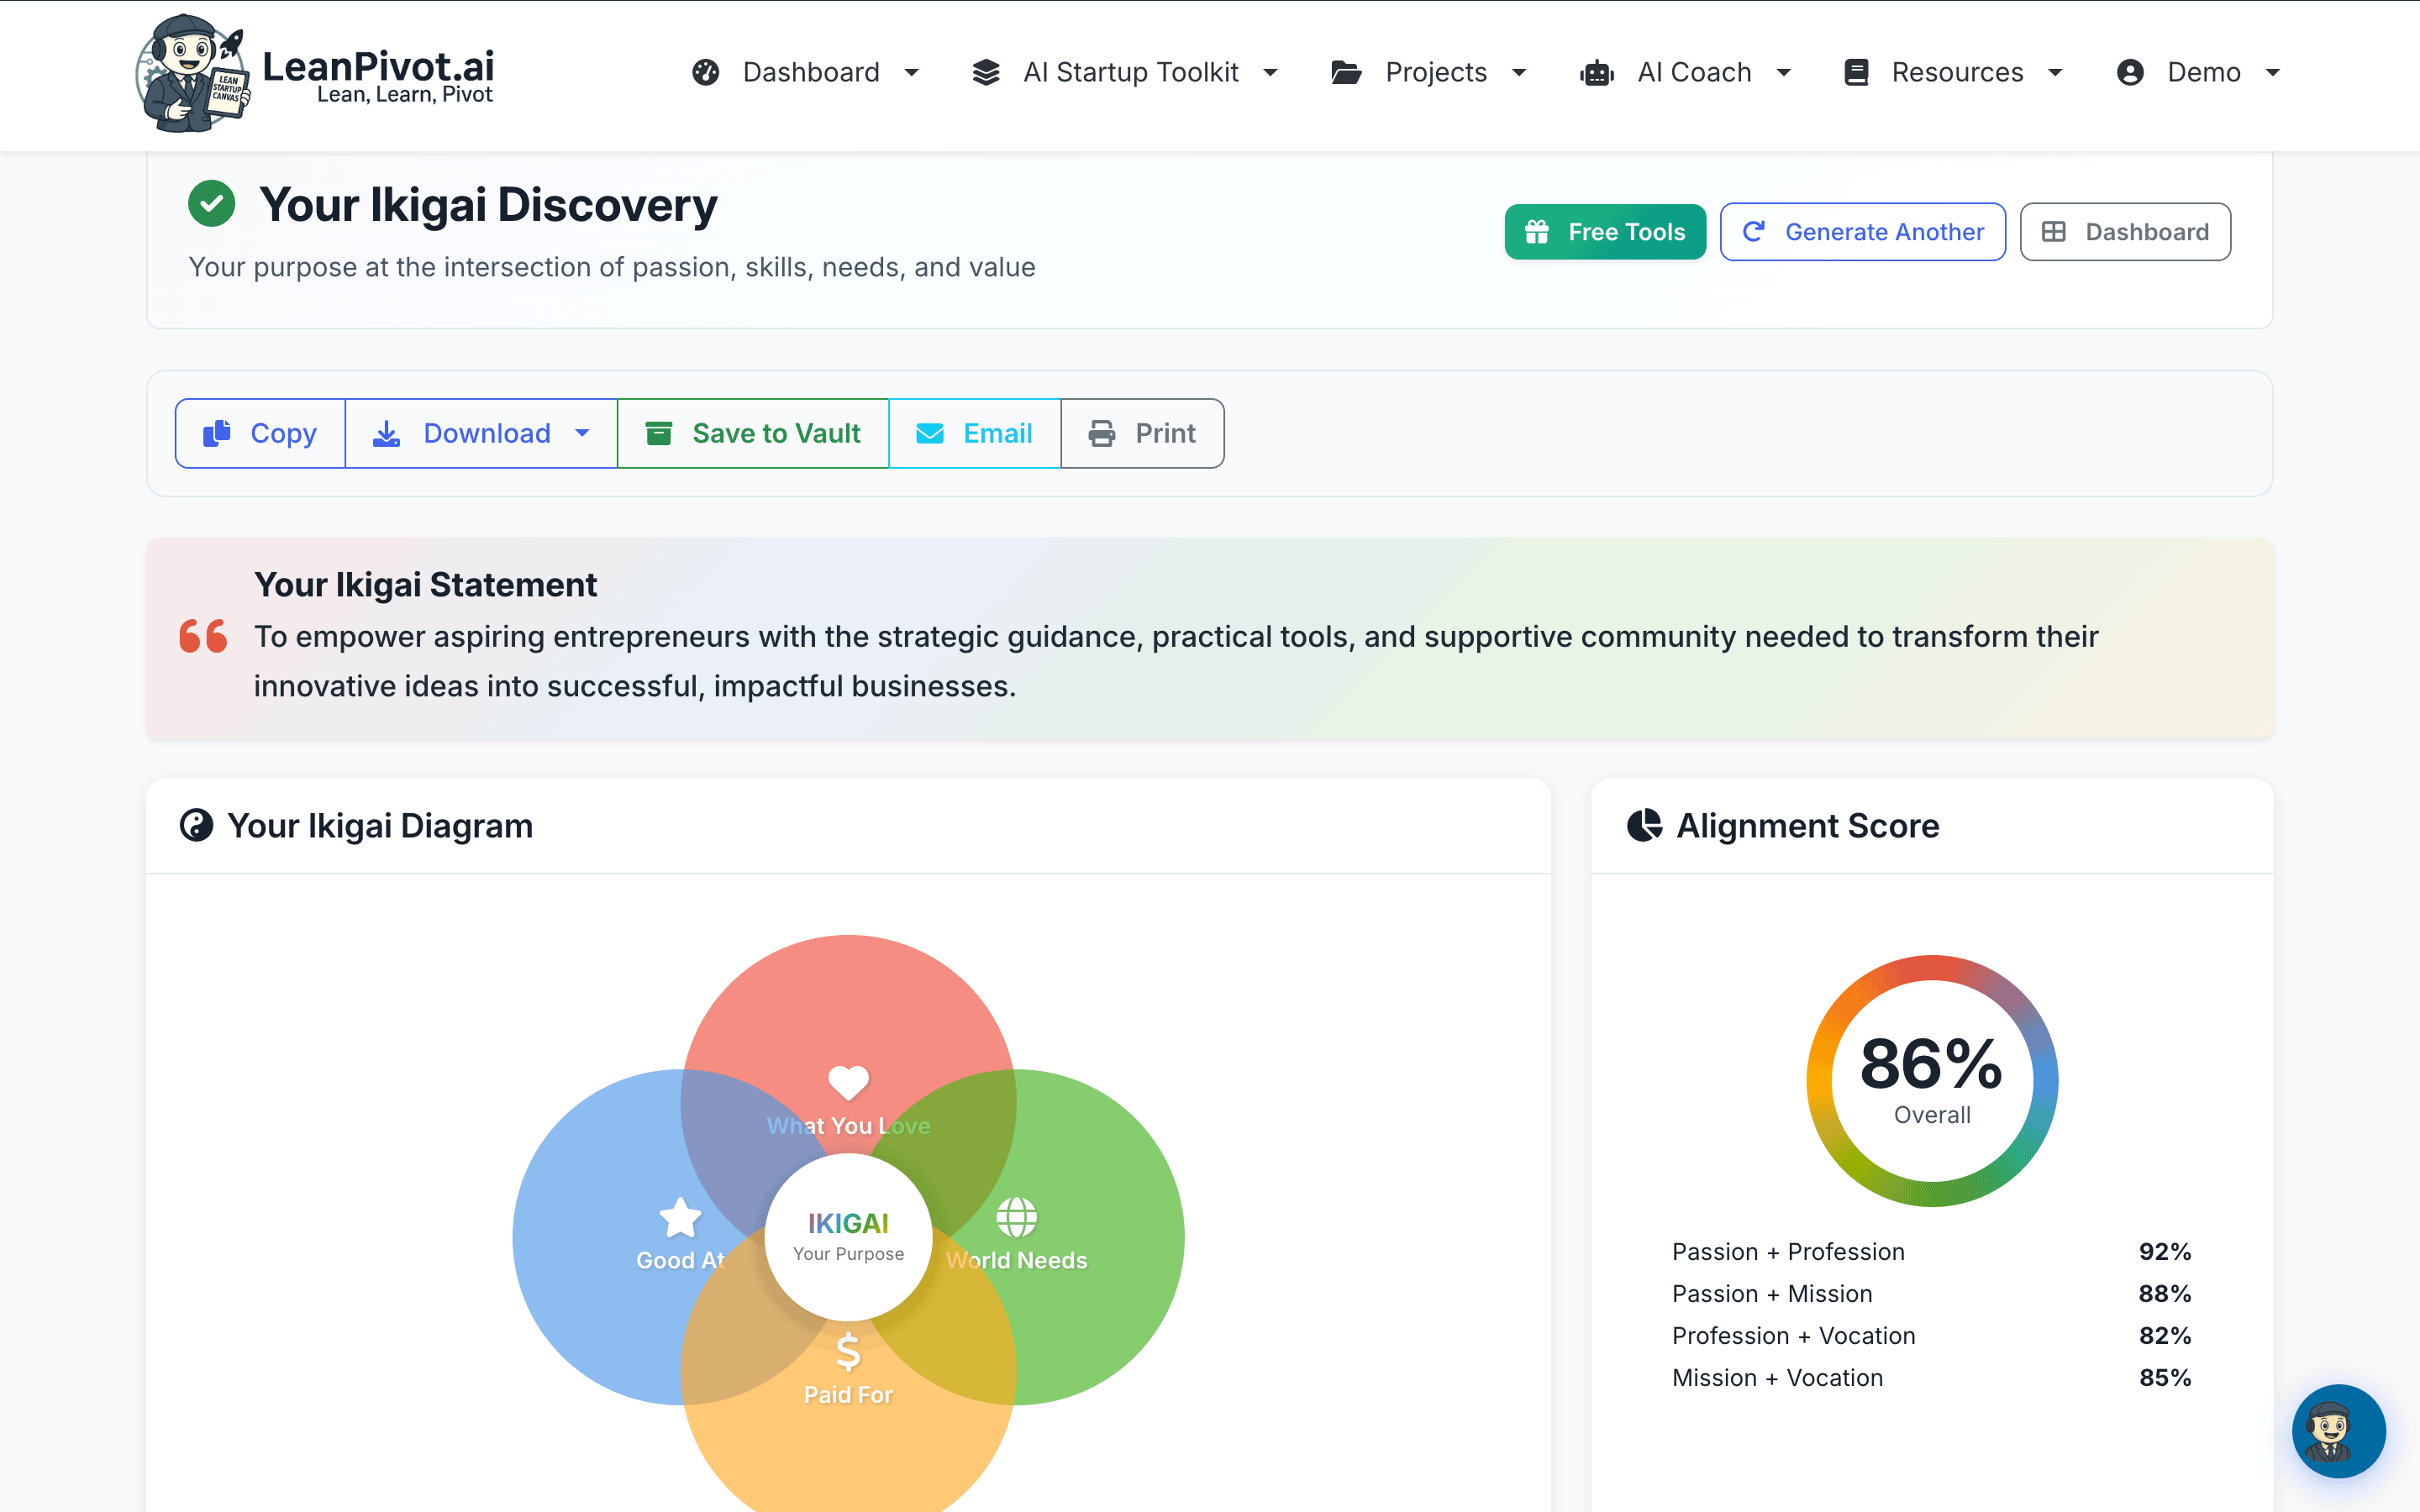This screenshot has height=1512, width=2420.
Task: Click the Dashboard button near Generate Another
Action: pyautogui.click(x=2125, y=231)
